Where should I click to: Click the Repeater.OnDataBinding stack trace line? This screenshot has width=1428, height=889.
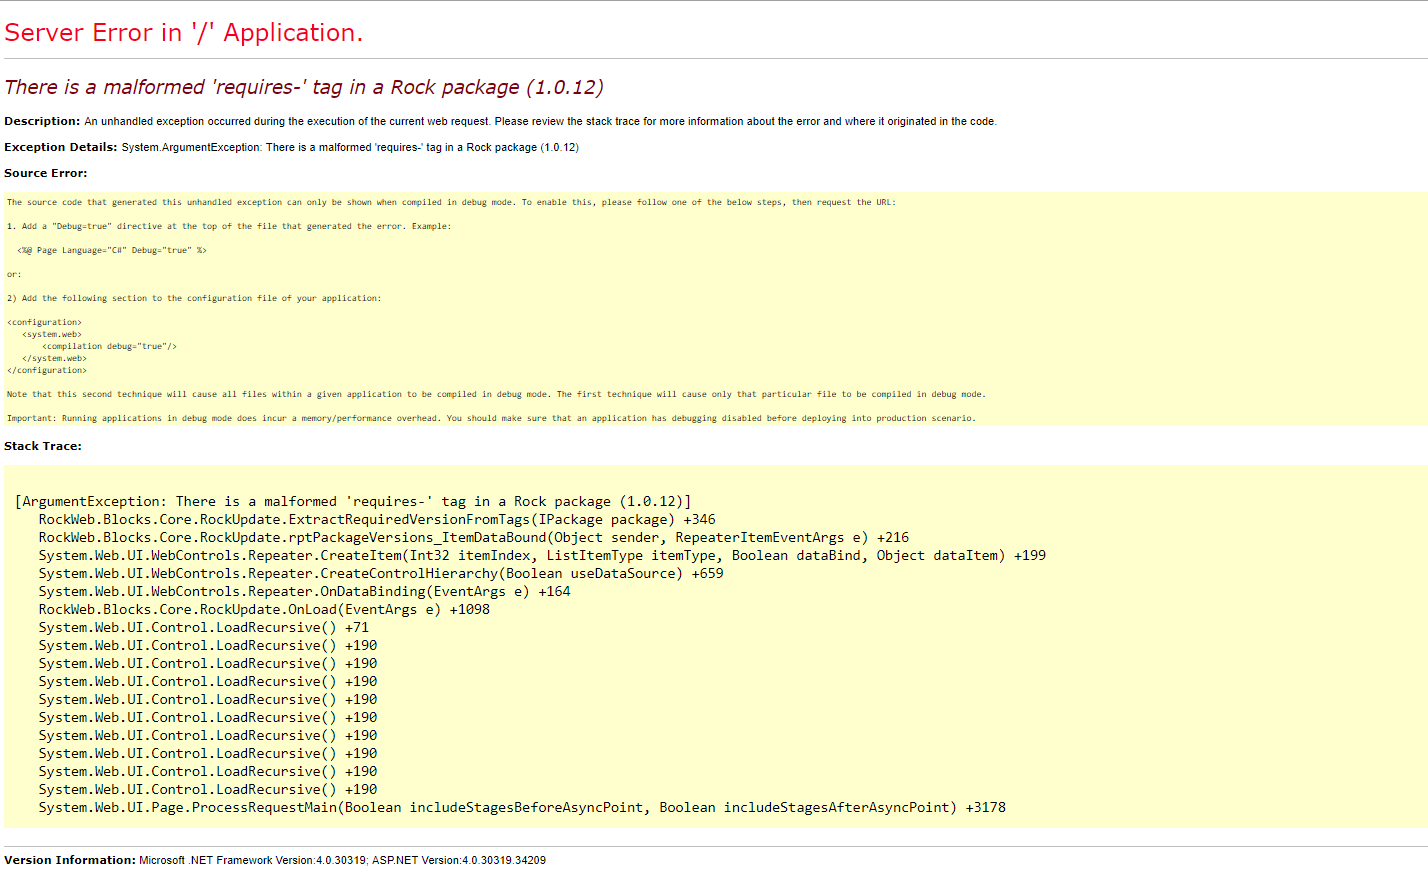pos(304,592)
